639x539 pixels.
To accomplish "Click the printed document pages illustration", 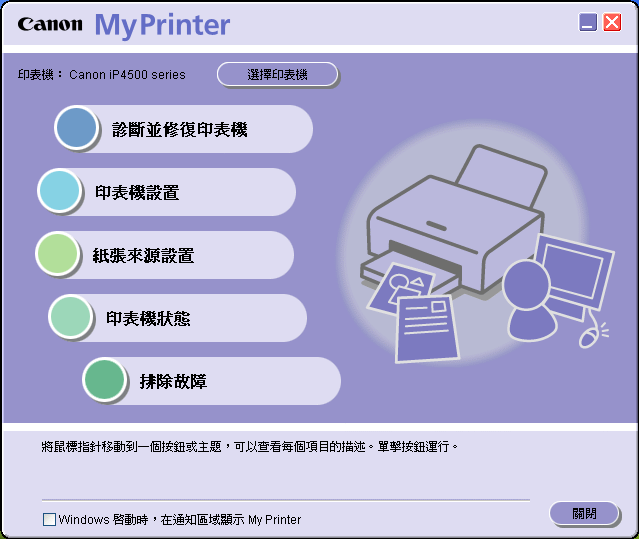I will [x=414, y=313].
